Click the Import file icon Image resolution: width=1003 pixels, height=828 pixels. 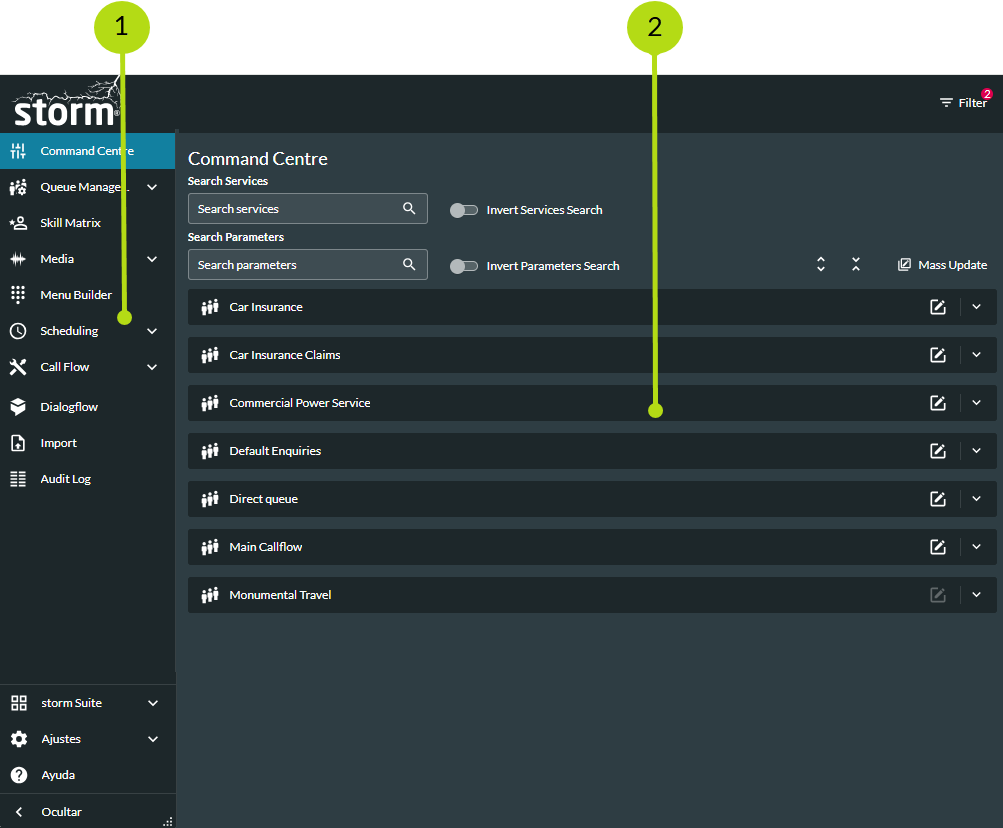[x=18, y=443]
